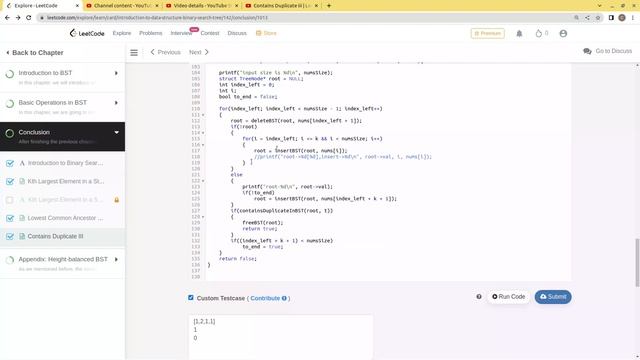Toggle Lowest Common Ancestor checkbox
The width and height of the screenshot is (640, 360).
point(10,218)
